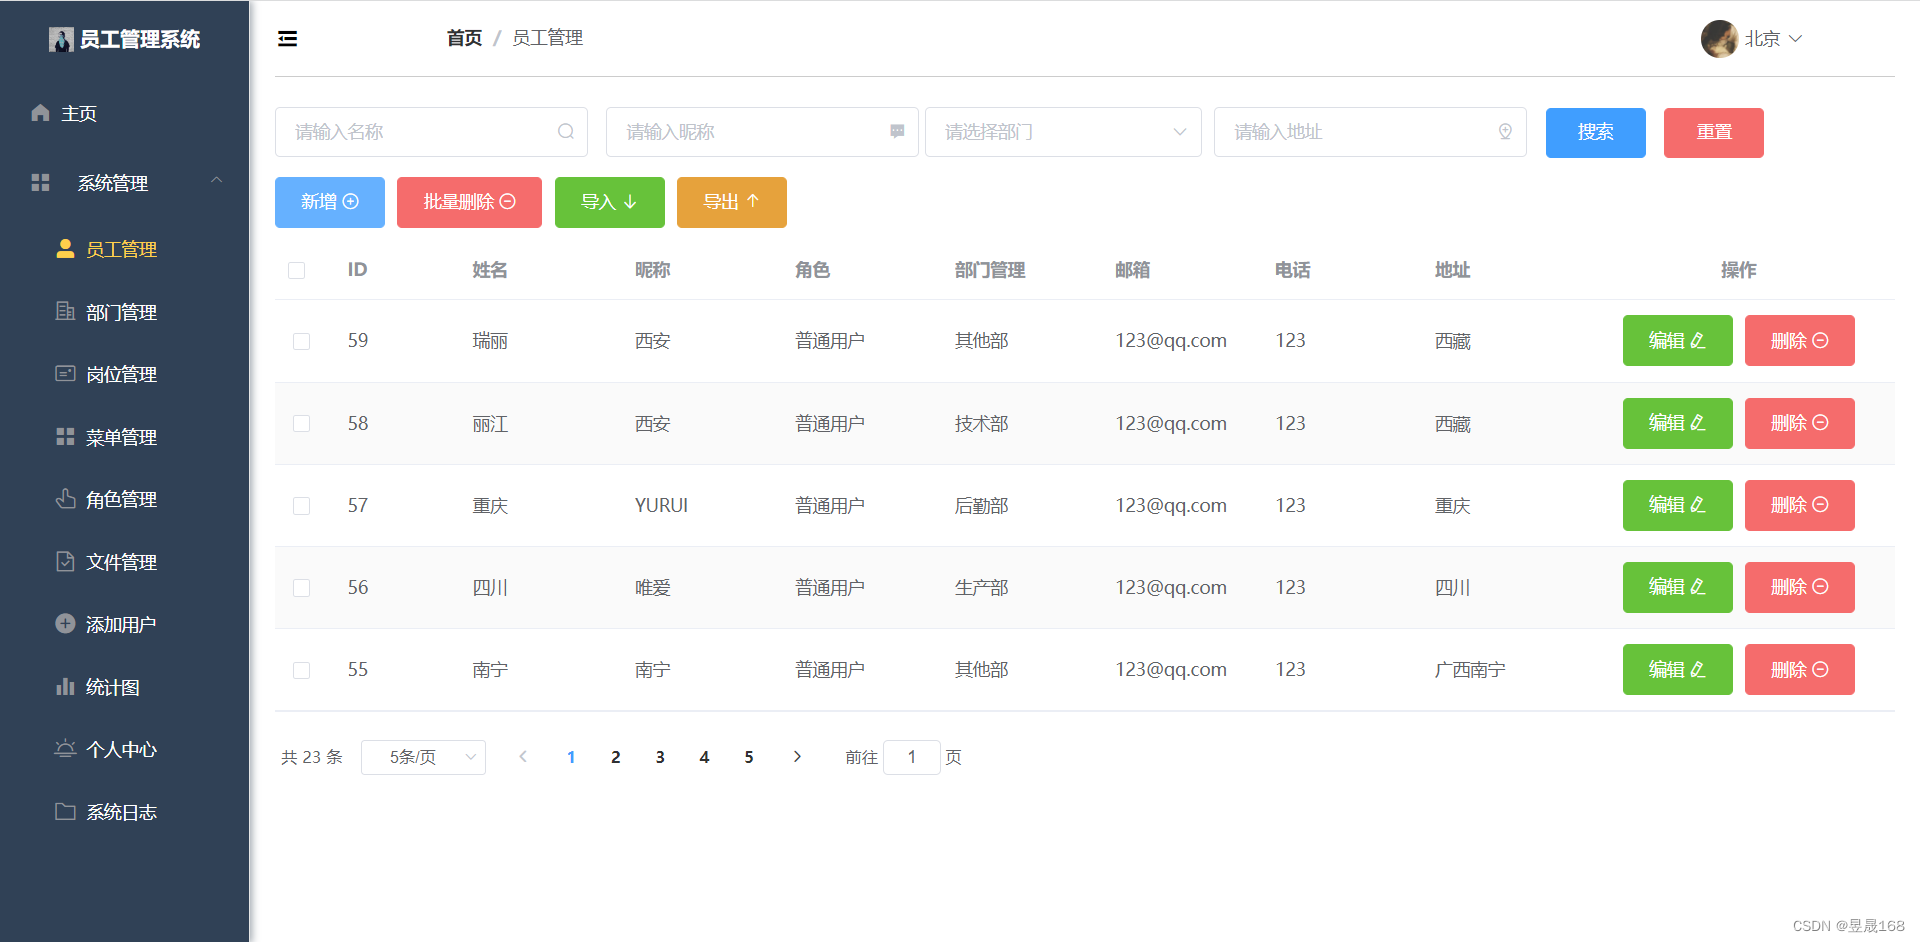Edit the employee row 瑞丽
This screenshot has width=1920, height=942.
tap(1678, 340)
